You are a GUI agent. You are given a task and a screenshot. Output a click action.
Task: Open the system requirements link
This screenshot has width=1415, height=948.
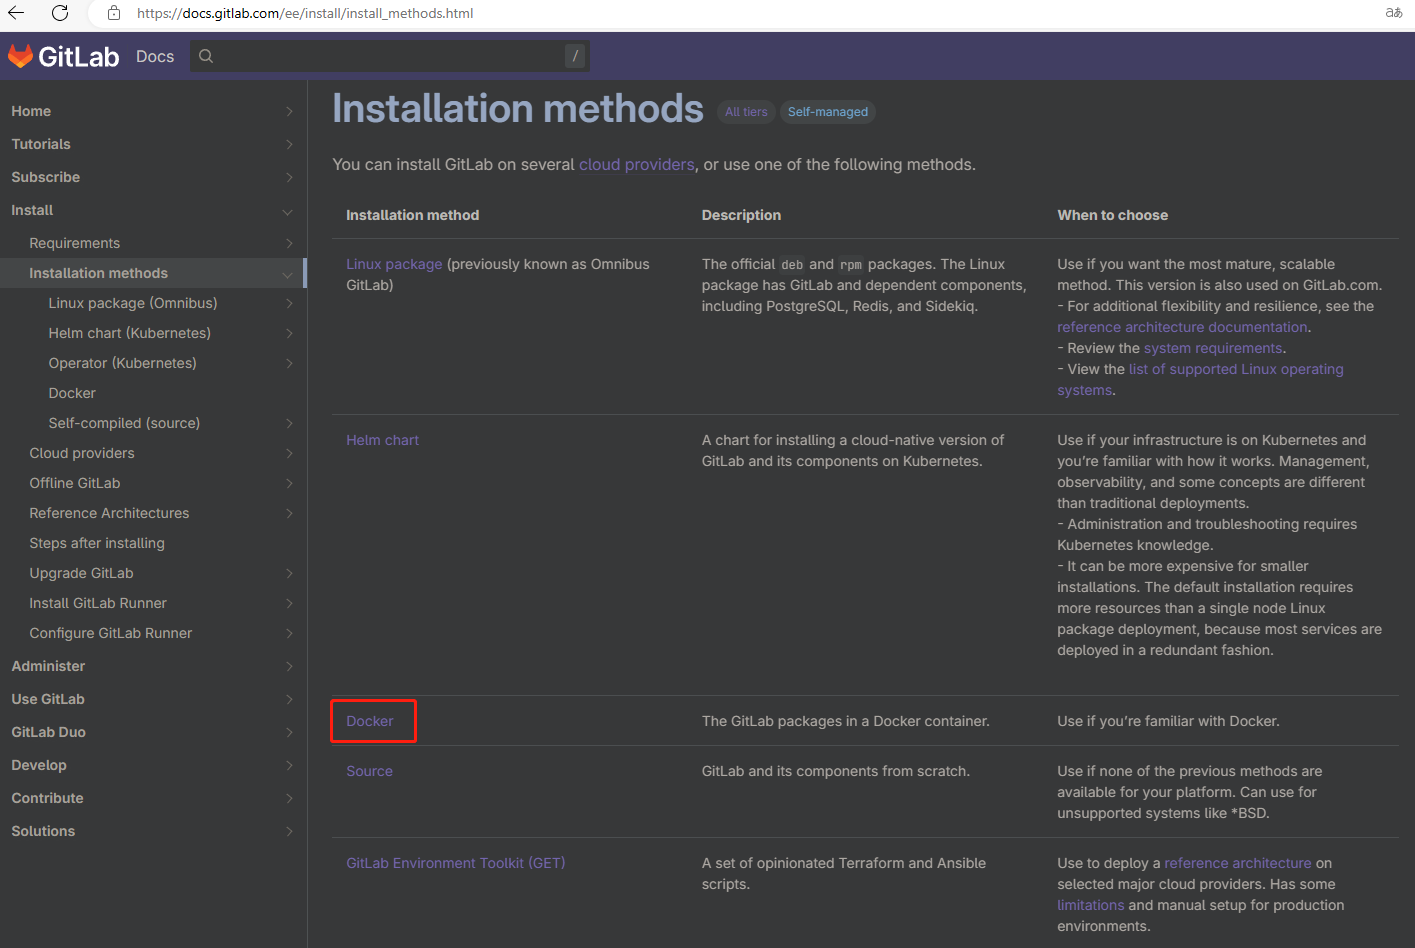click(1213, 348)
